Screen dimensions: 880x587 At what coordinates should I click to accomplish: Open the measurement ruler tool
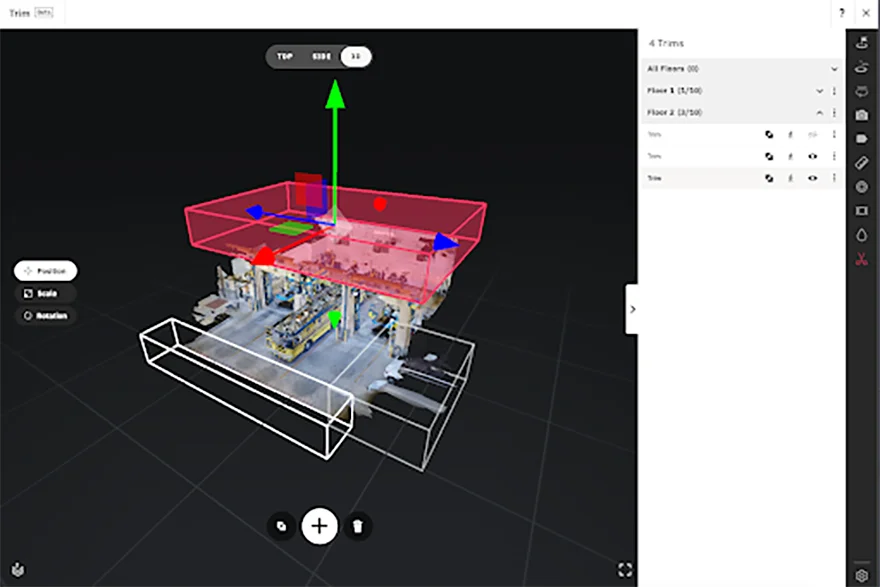[862, 163]
